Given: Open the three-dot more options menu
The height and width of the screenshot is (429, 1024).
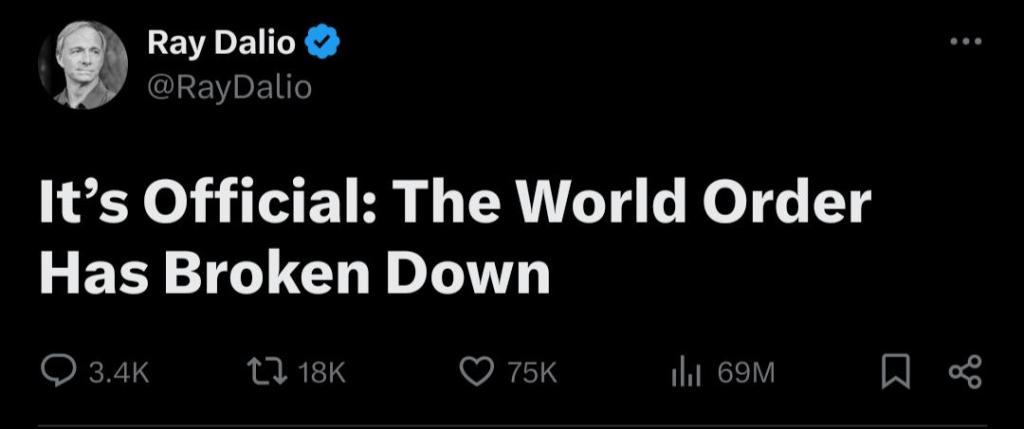Looking at the screenshot, I should (965, 43).
